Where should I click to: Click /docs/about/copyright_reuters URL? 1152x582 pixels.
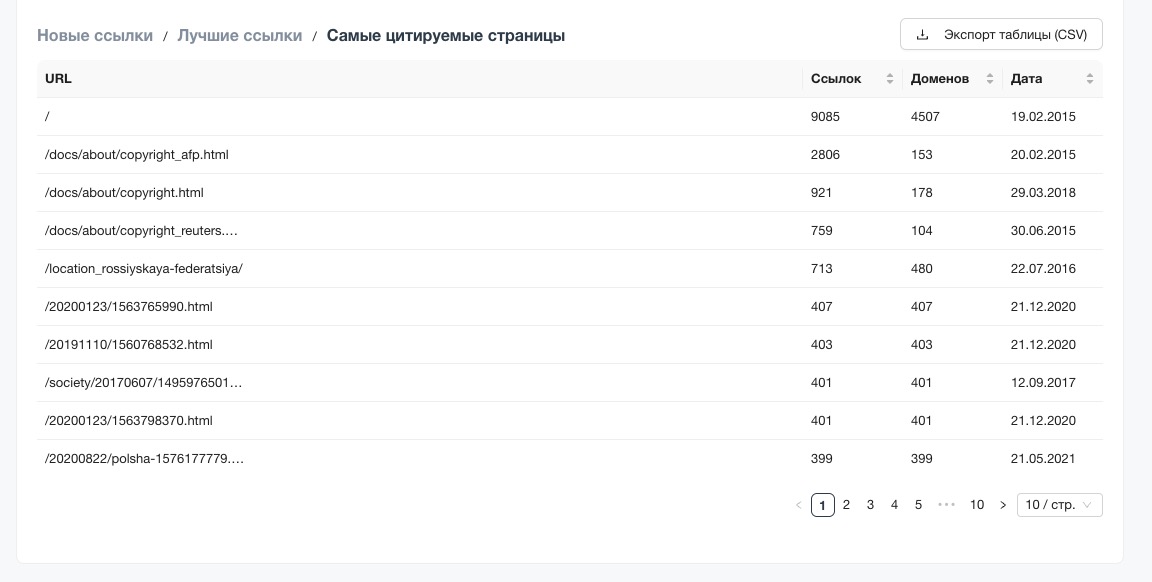click(141, 231)
